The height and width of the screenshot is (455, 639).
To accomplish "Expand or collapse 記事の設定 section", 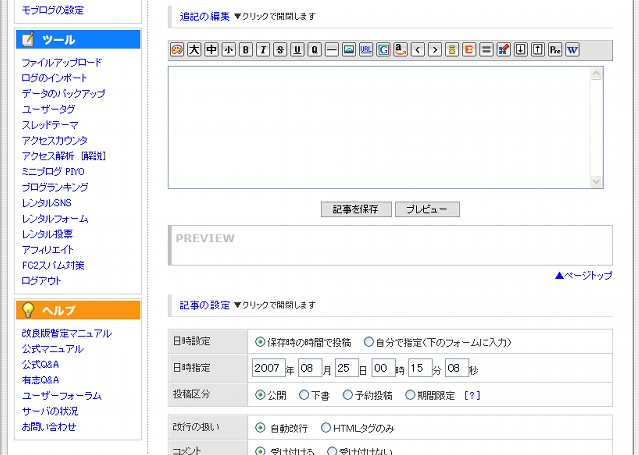I will pos(205,305).
